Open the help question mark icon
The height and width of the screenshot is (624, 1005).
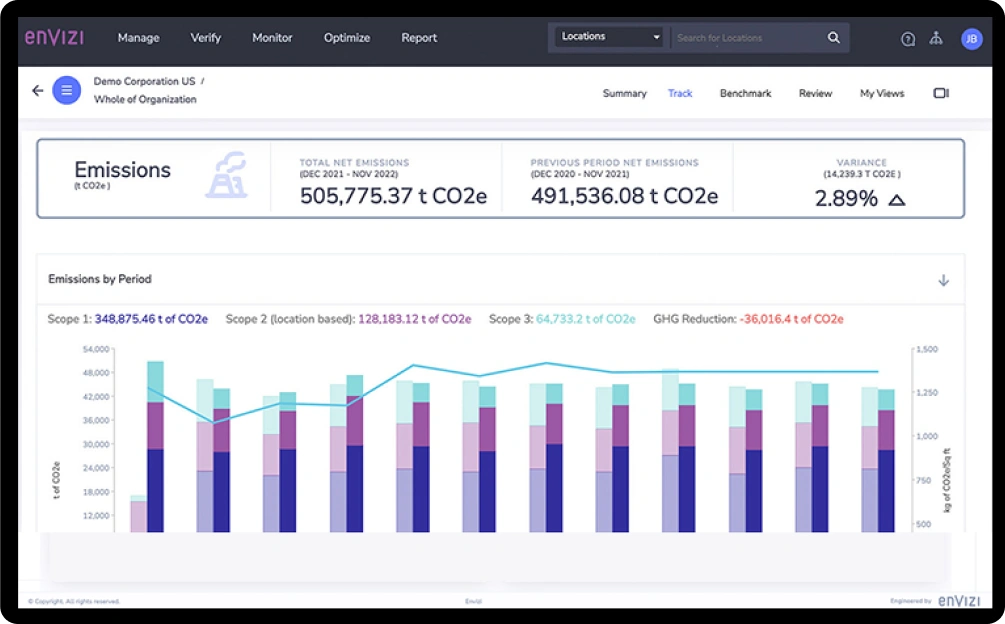908,39
